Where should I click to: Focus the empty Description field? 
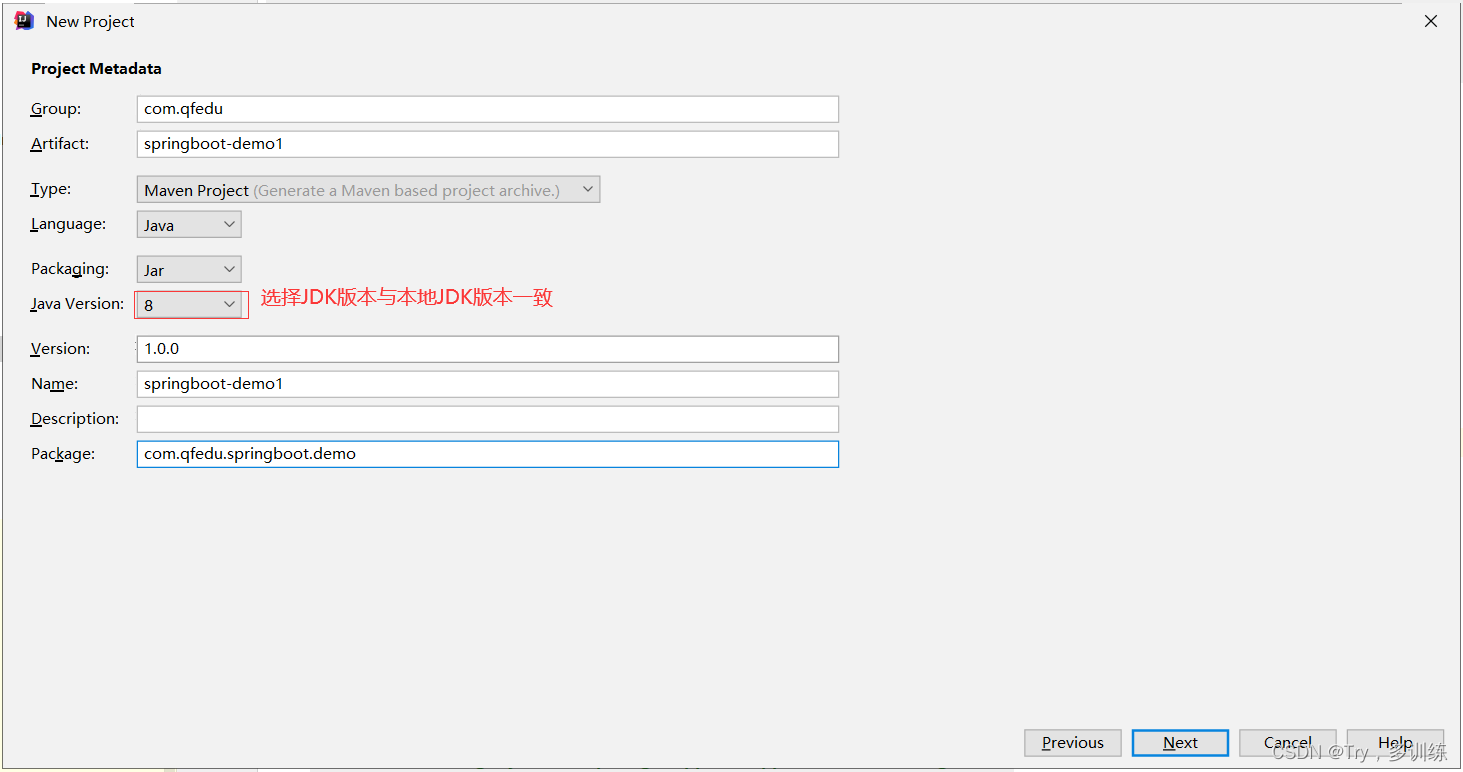488,419
